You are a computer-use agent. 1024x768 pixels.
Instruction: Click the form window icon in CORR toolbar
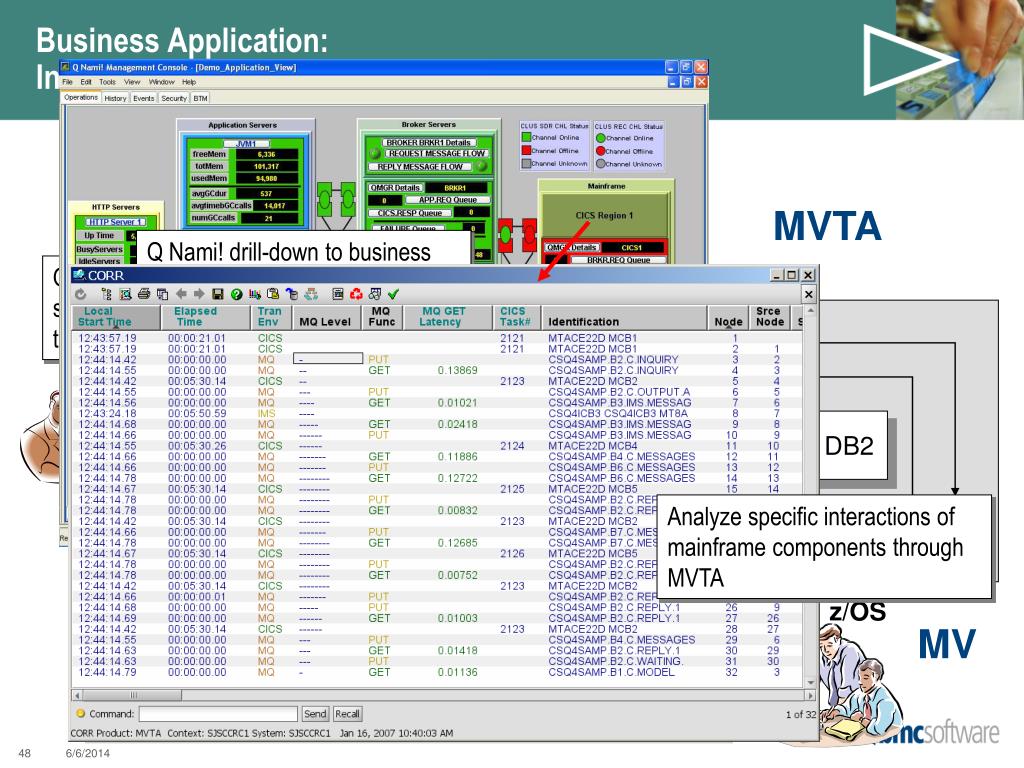pyautogui.click(x=338, y=294)
